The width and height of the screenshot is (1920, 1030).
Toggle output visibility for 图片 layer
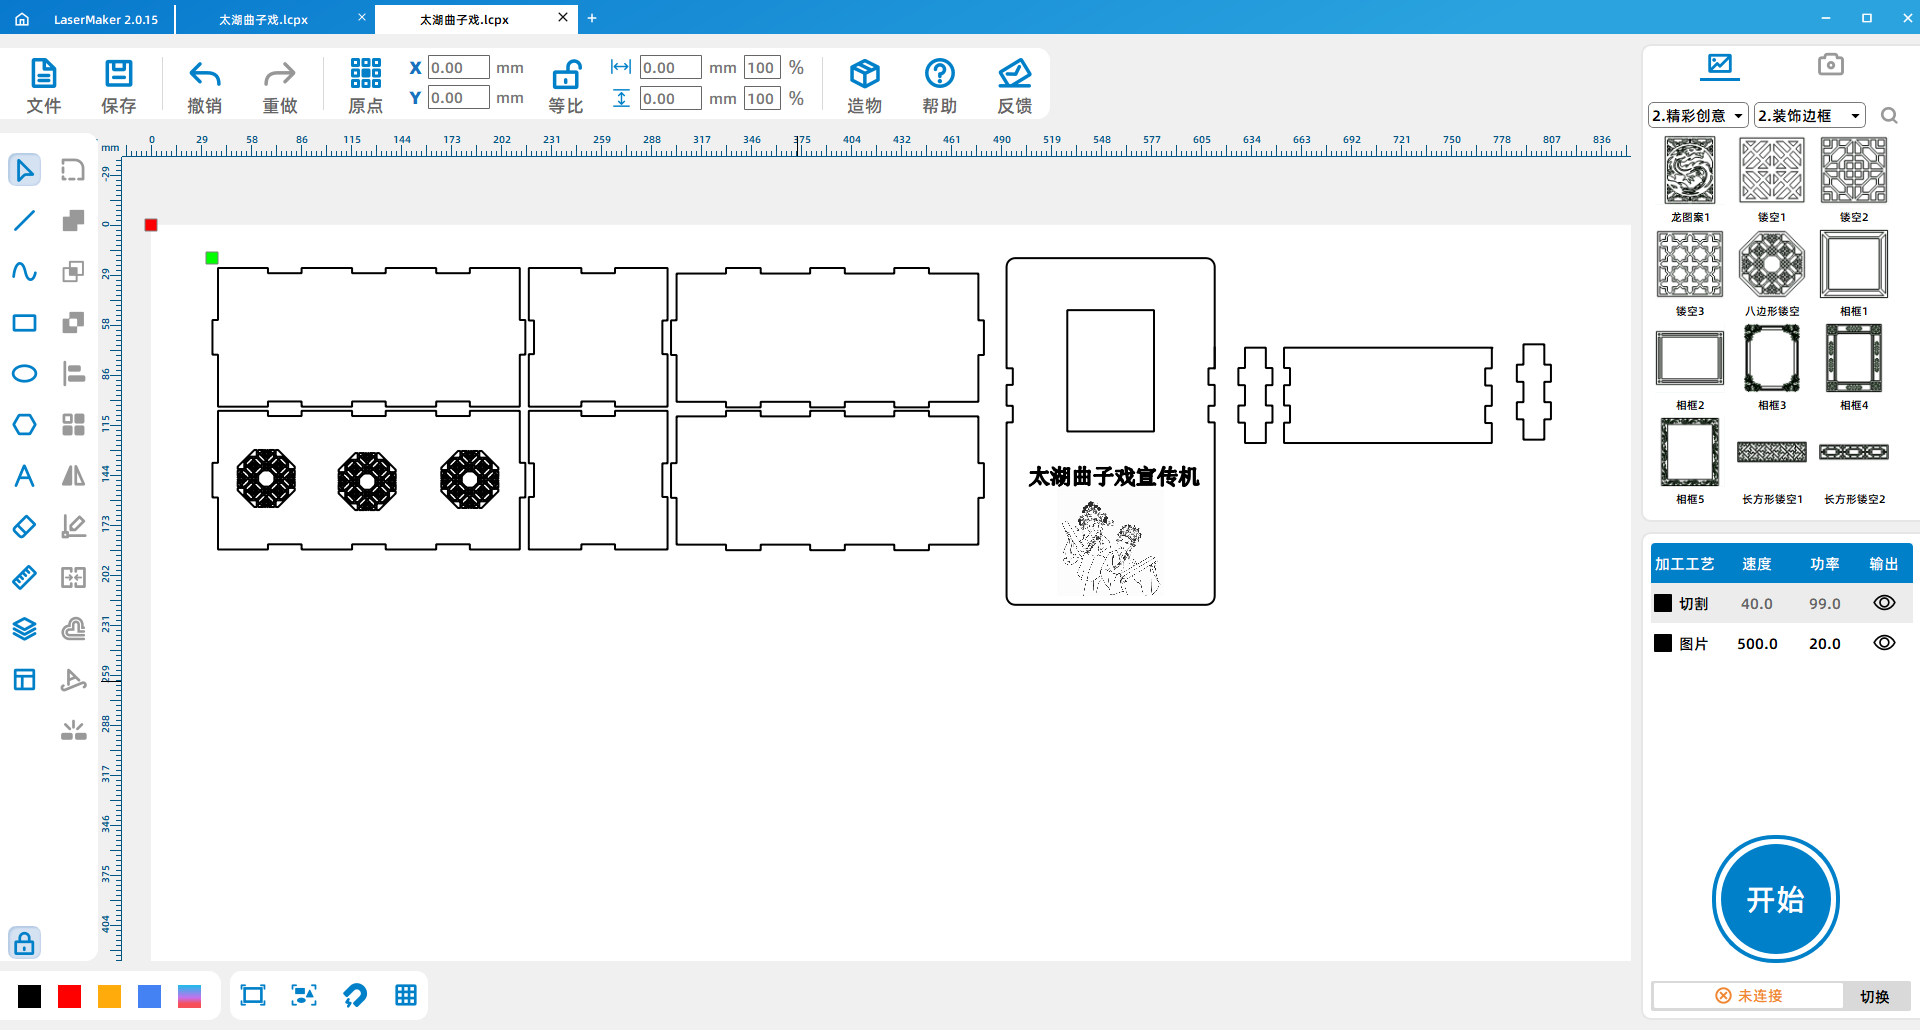click(x=1884, y=643)
